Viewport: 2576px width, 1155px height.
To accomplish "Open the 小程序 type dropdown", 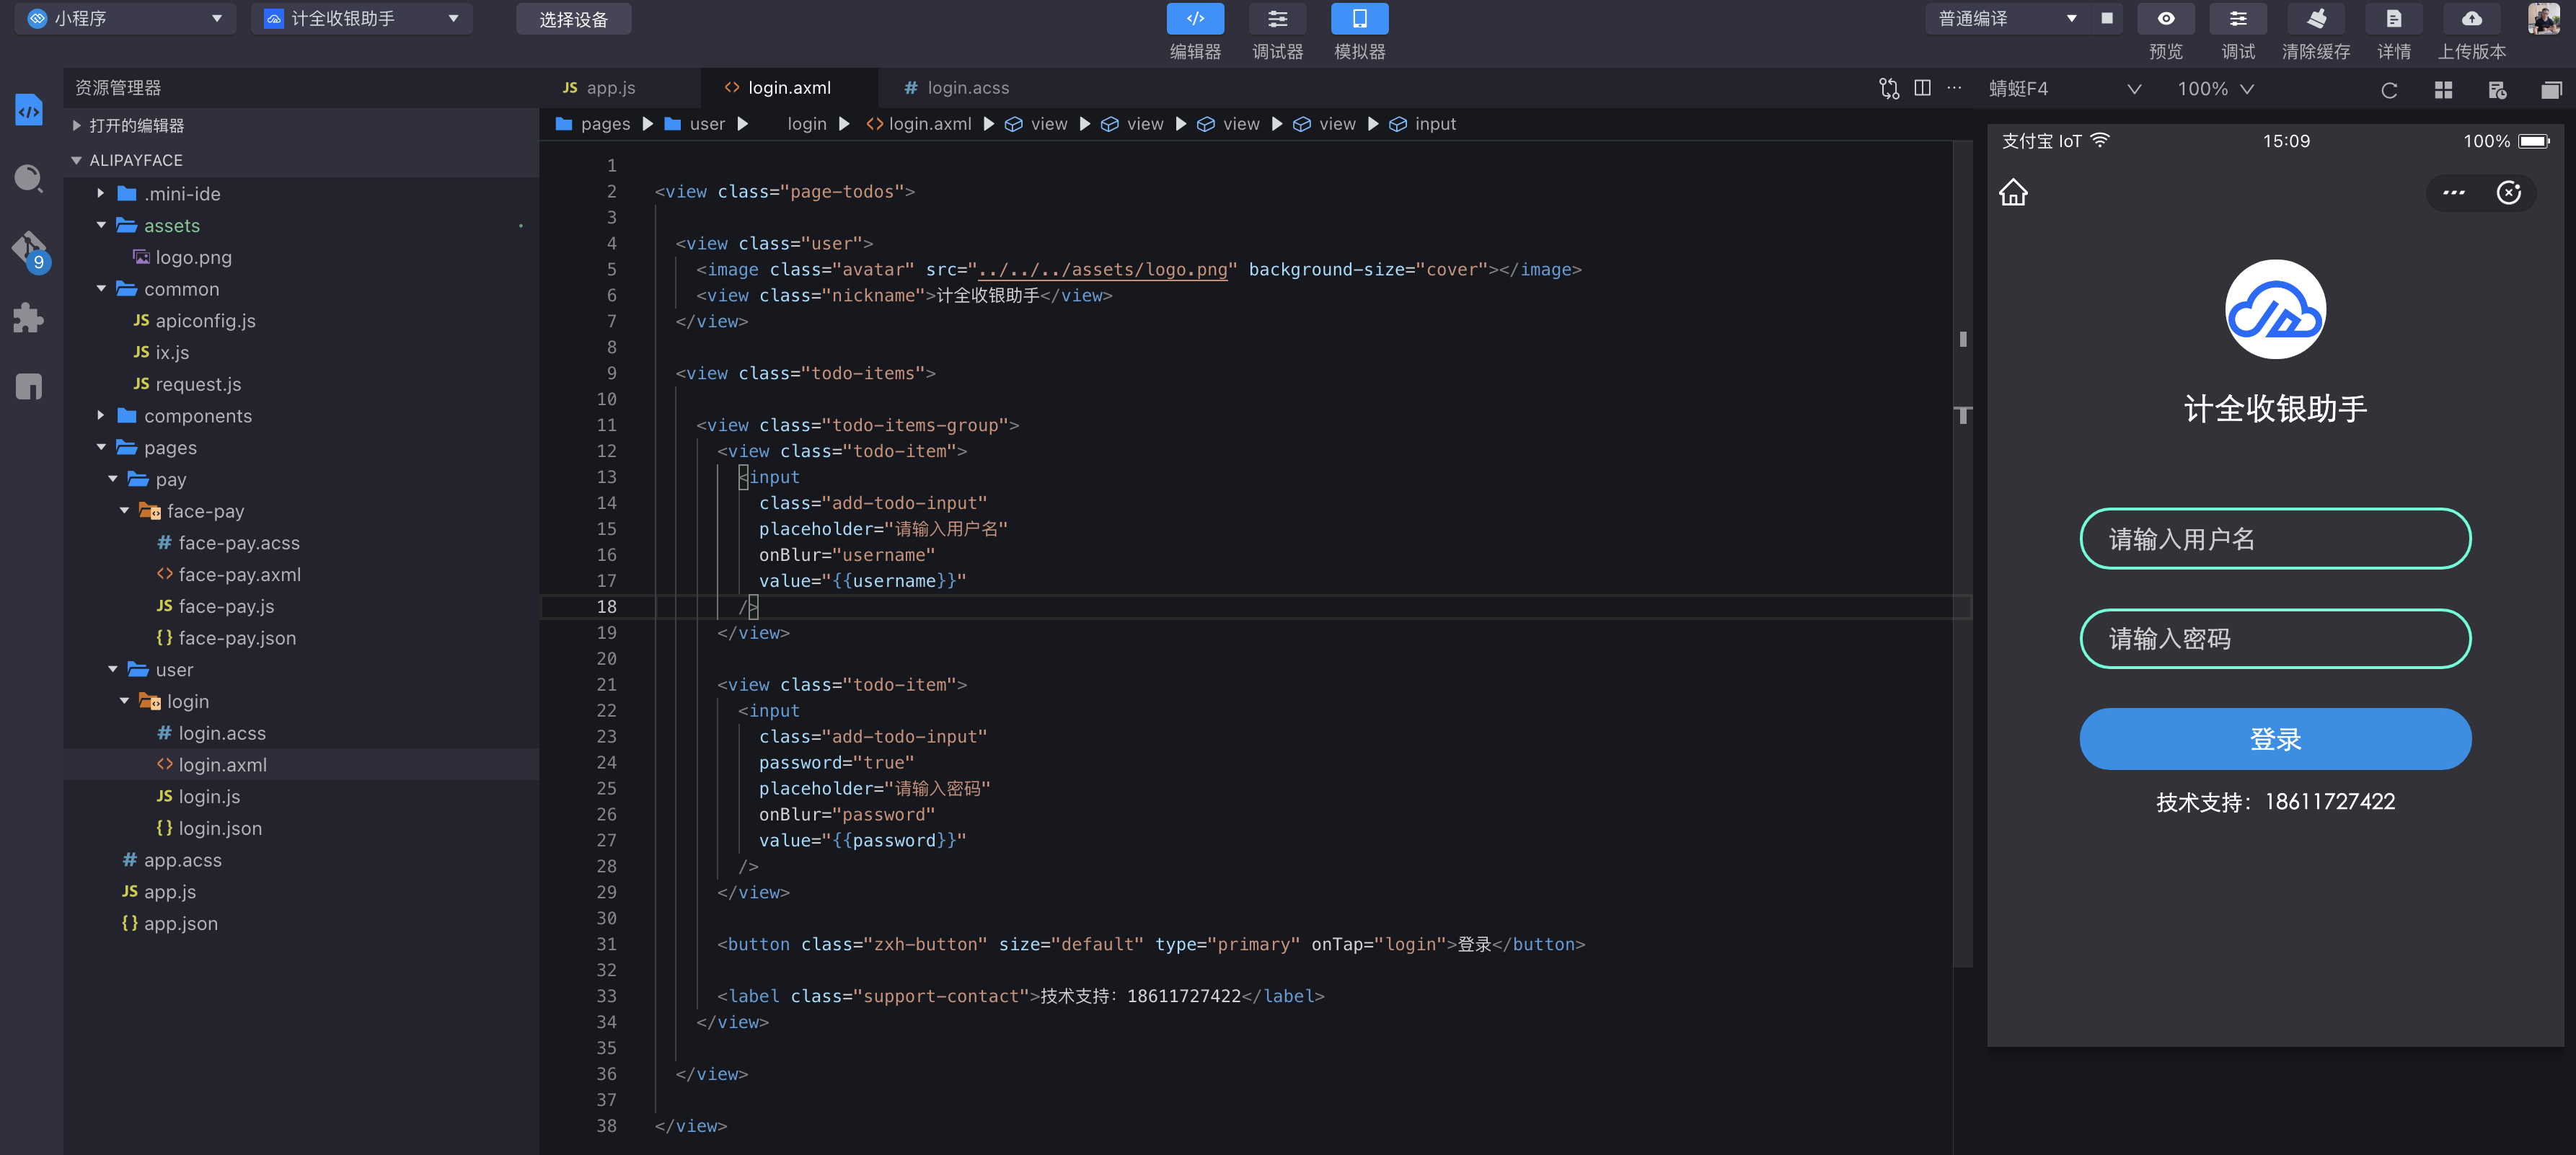I will pos(126,19).
